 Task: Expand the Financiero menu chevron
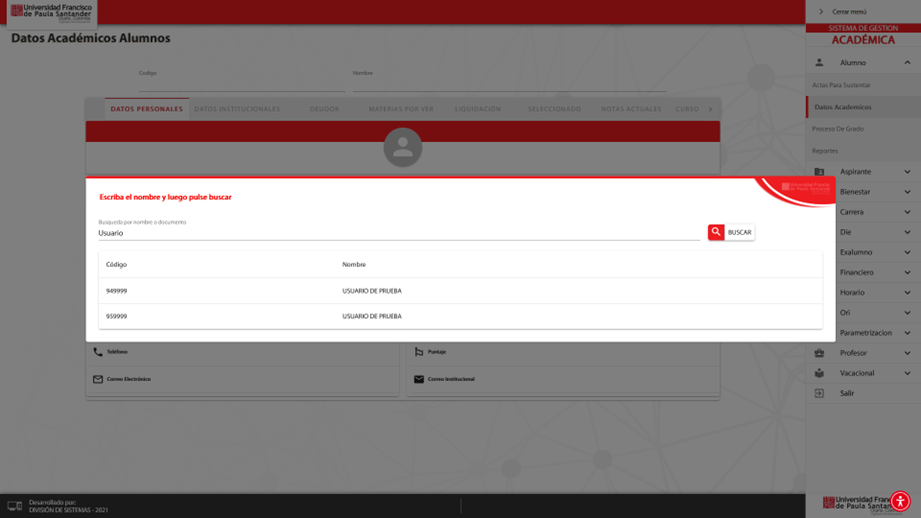[907, 272]
